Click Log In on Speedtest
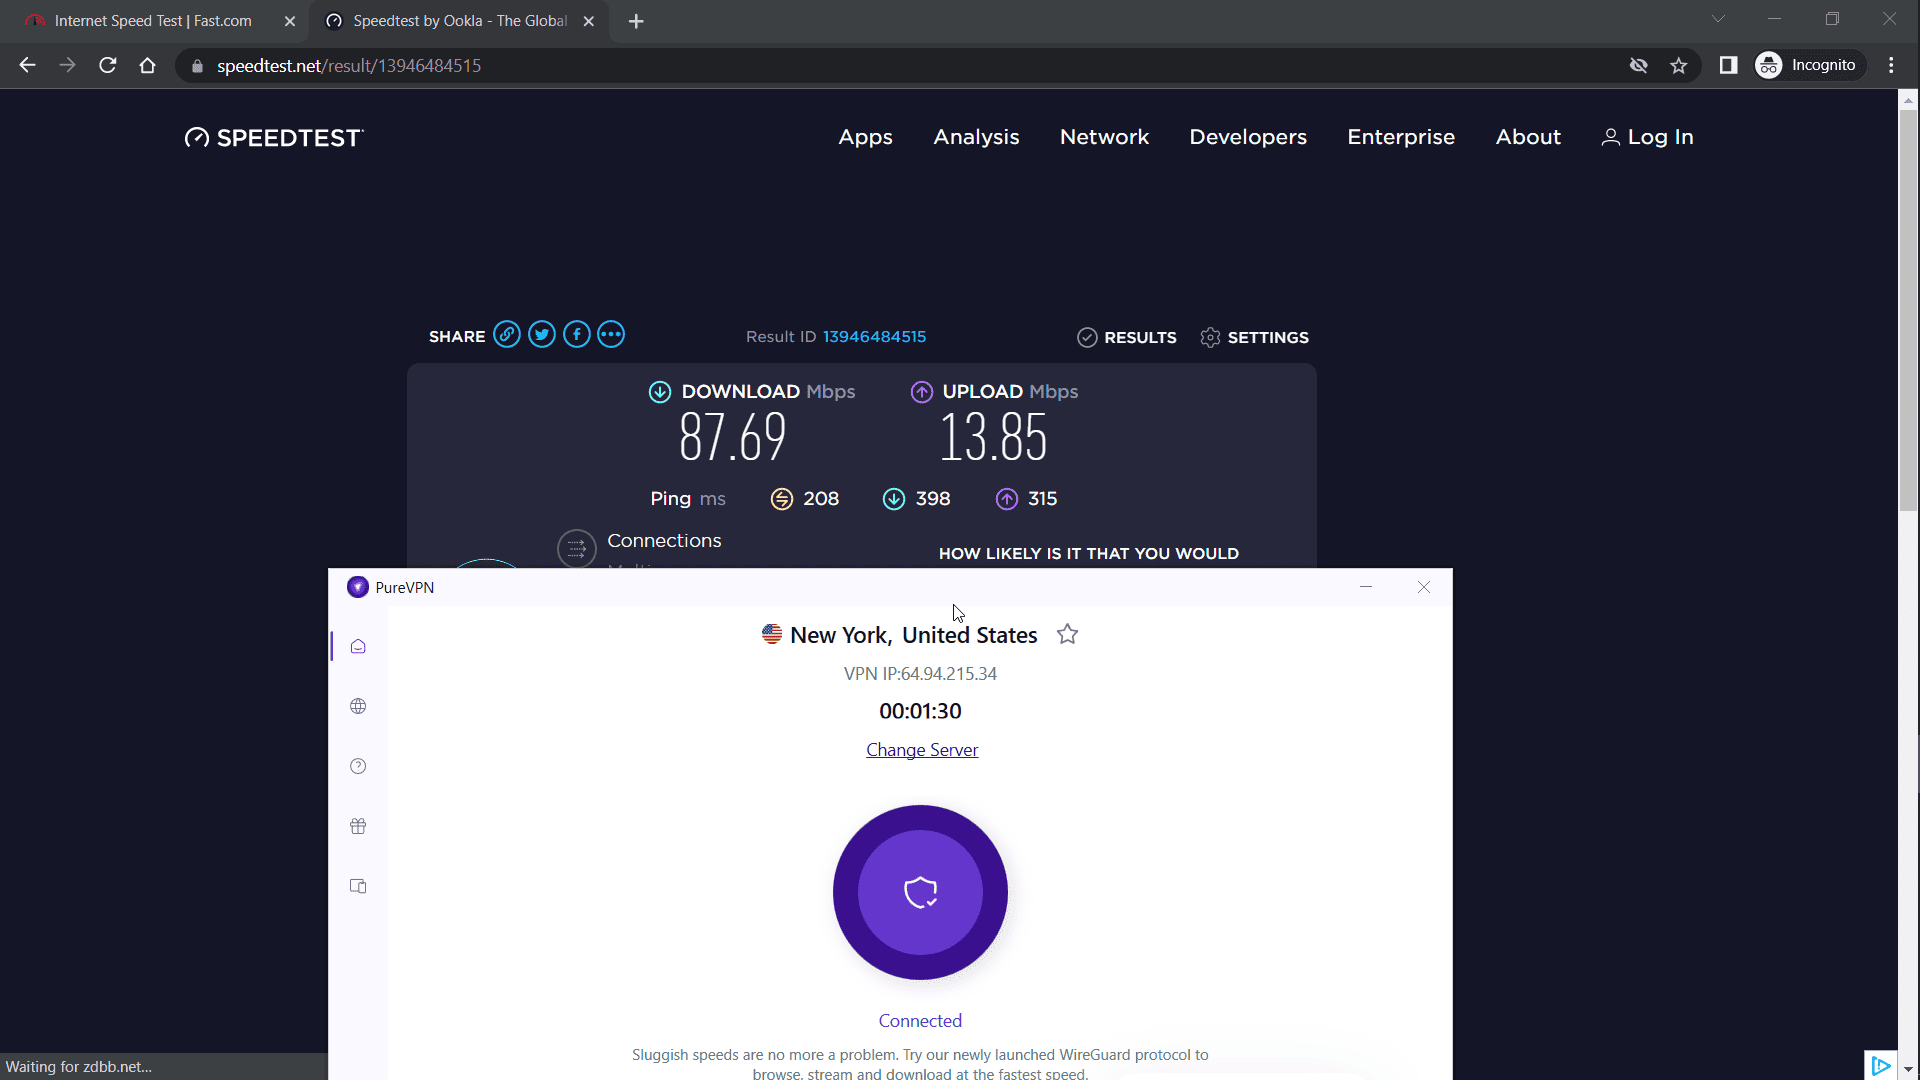The height and width of the screenshot is (1080, 1920). pos(1648,137)
